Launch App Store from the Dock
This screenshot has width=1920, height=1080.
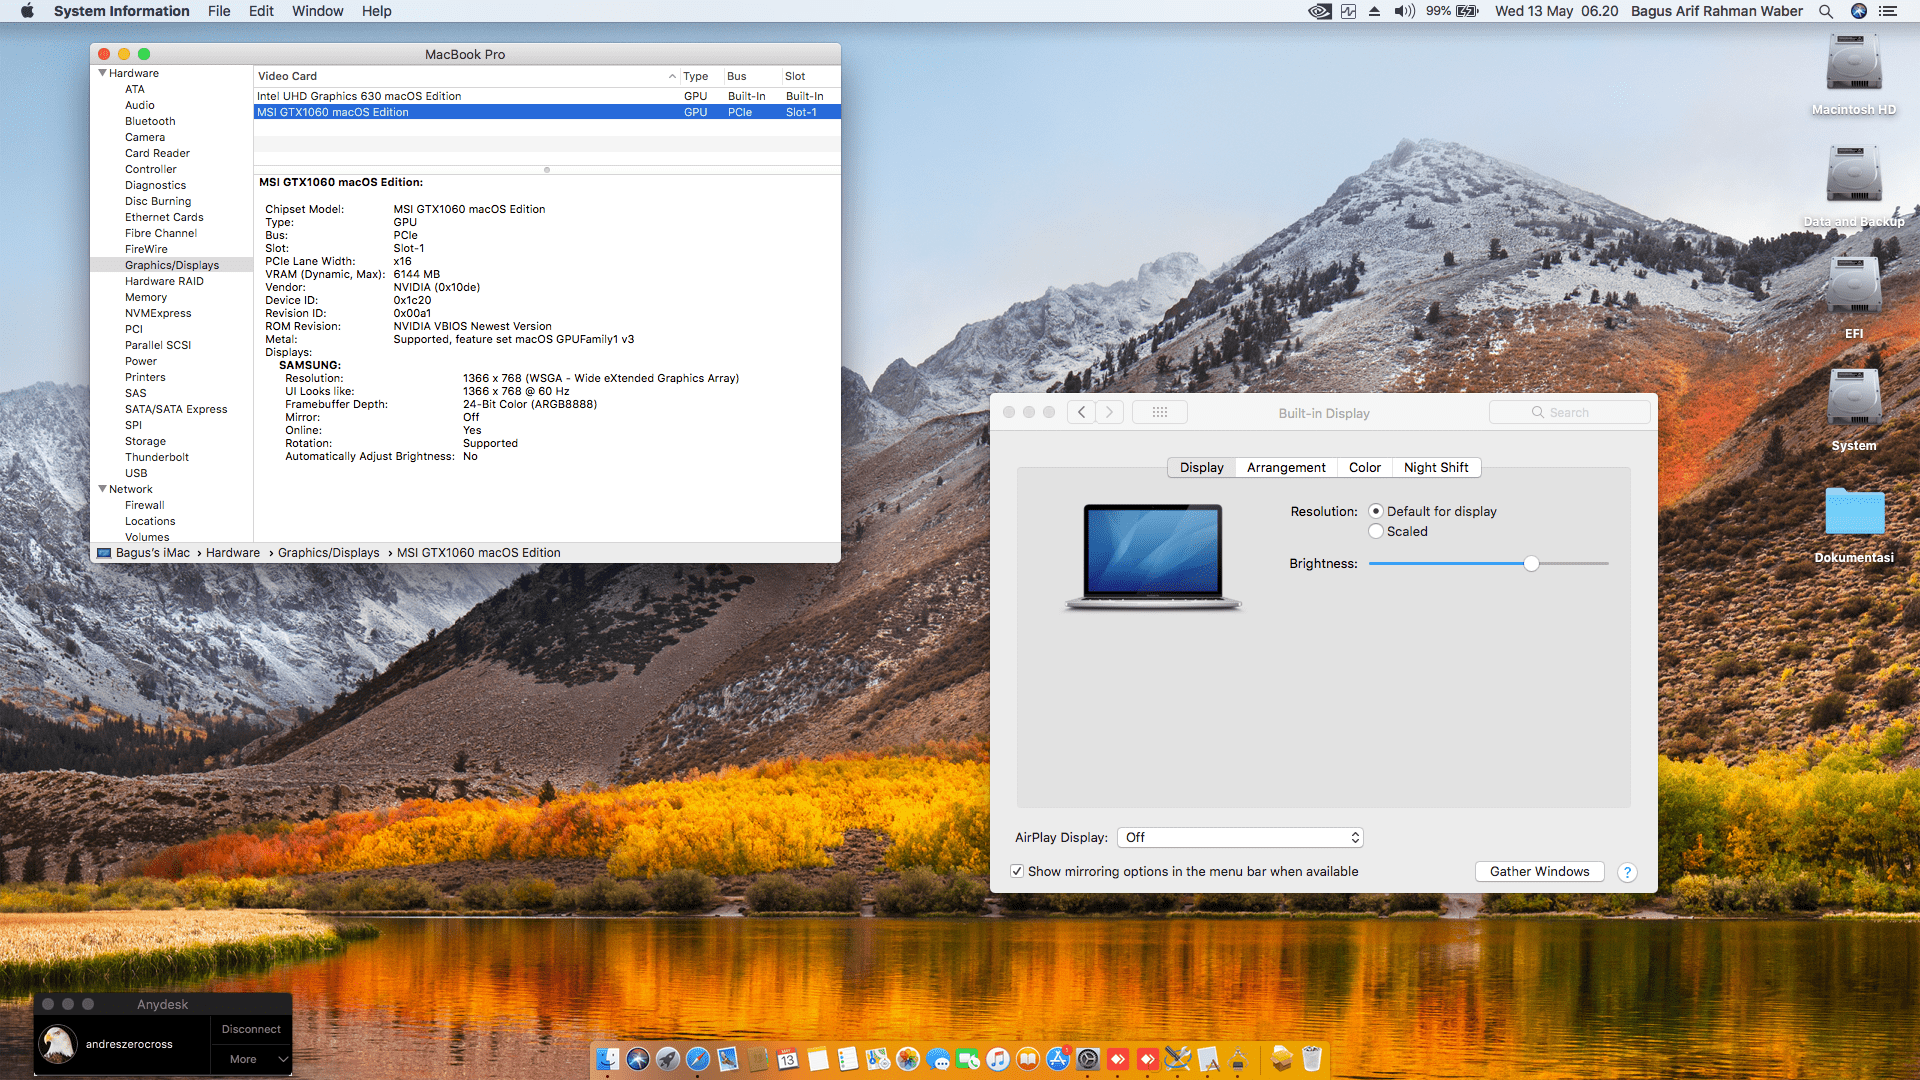point(1057,1059)
